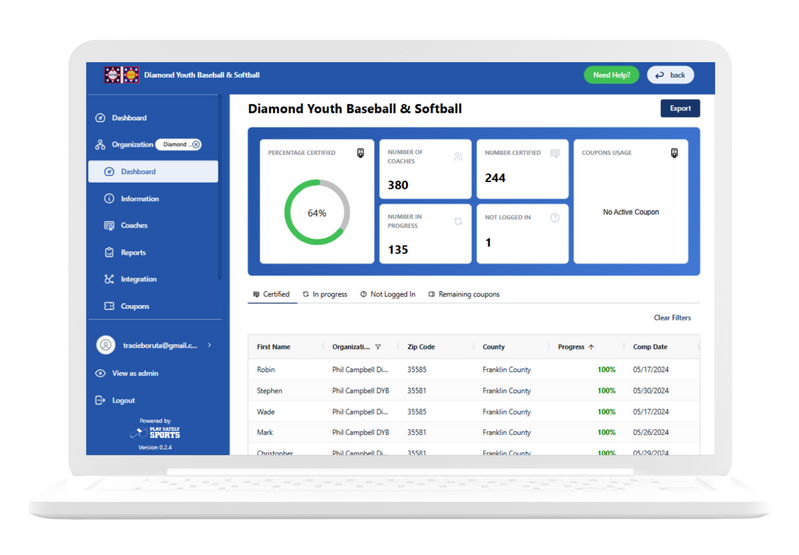Open the Not Logged In tab

(387, 295)
